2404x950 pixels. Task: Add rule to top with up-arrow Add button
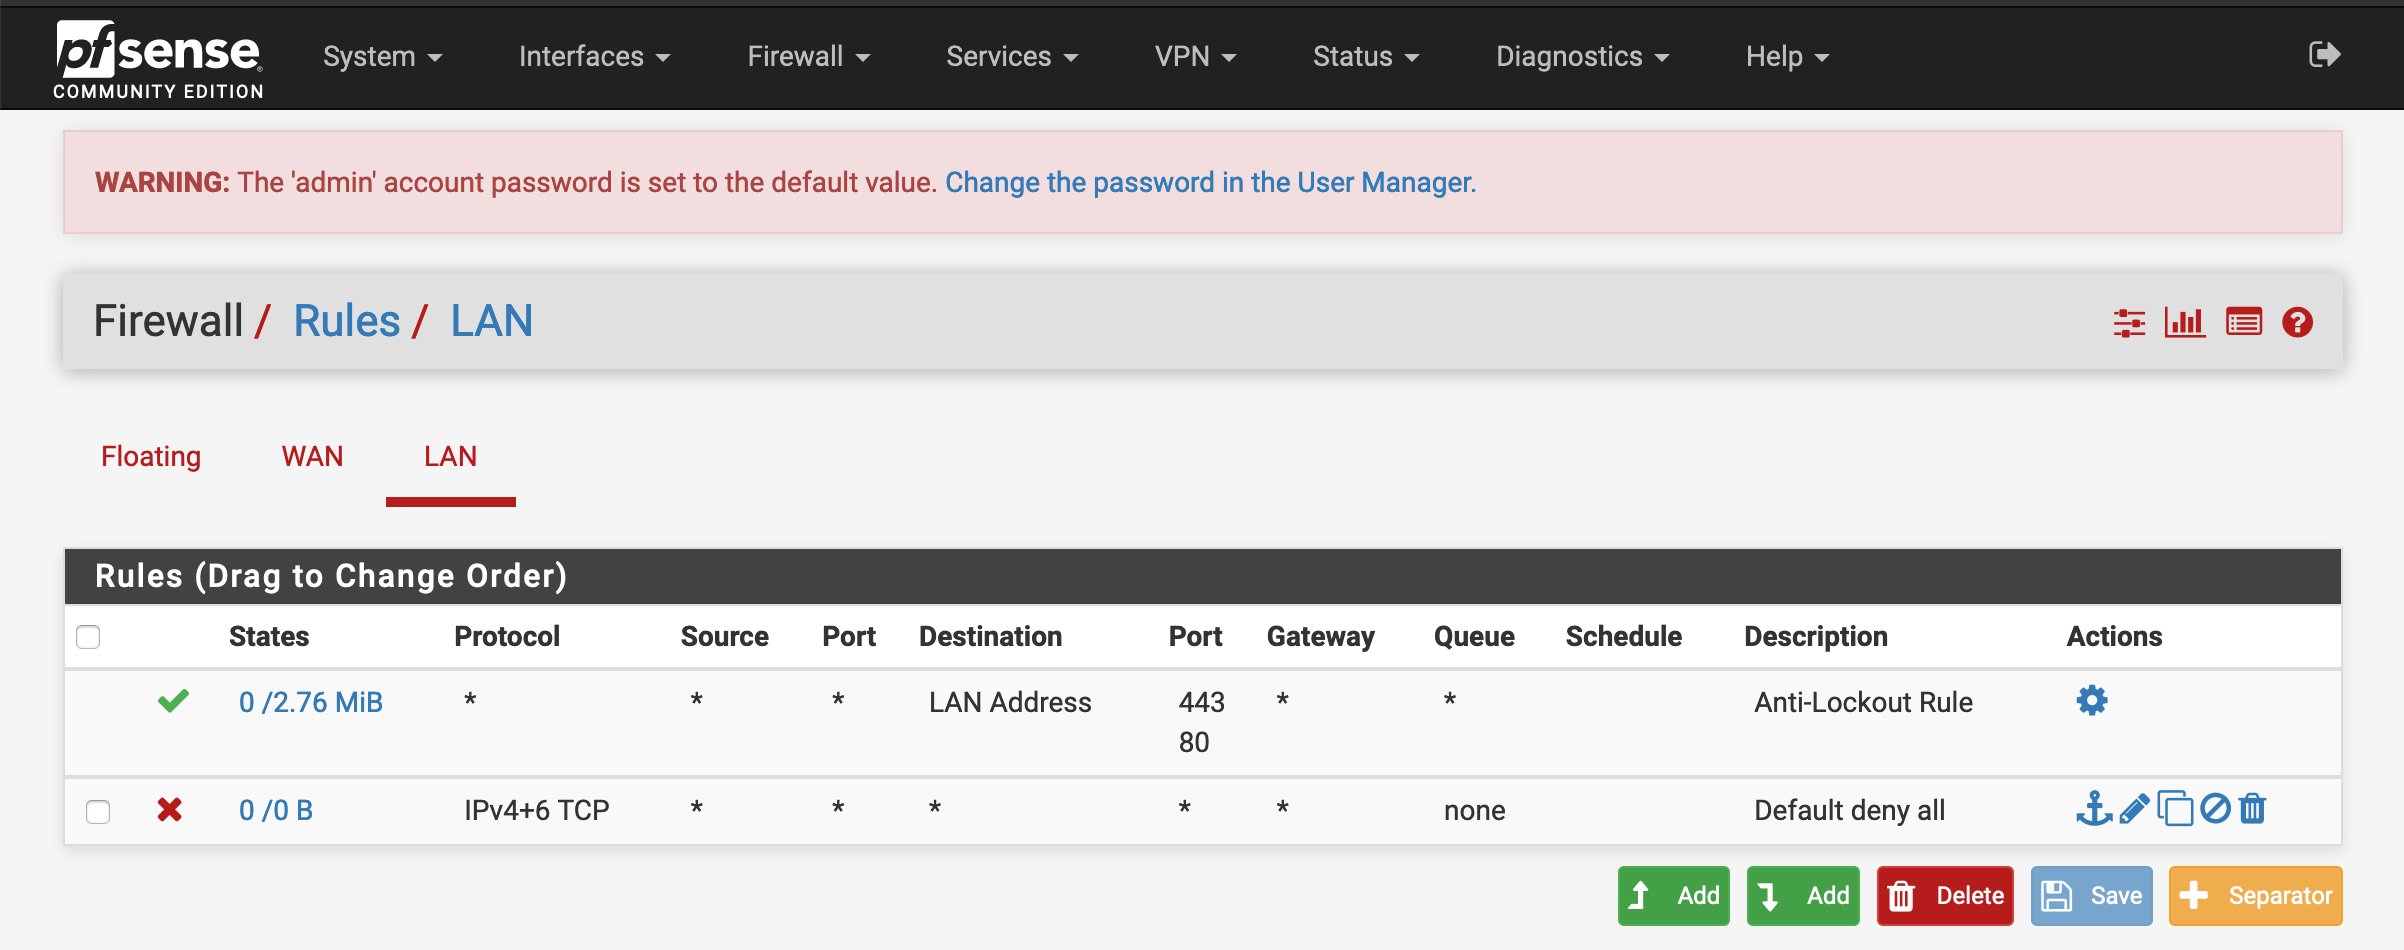(1674, 896)
